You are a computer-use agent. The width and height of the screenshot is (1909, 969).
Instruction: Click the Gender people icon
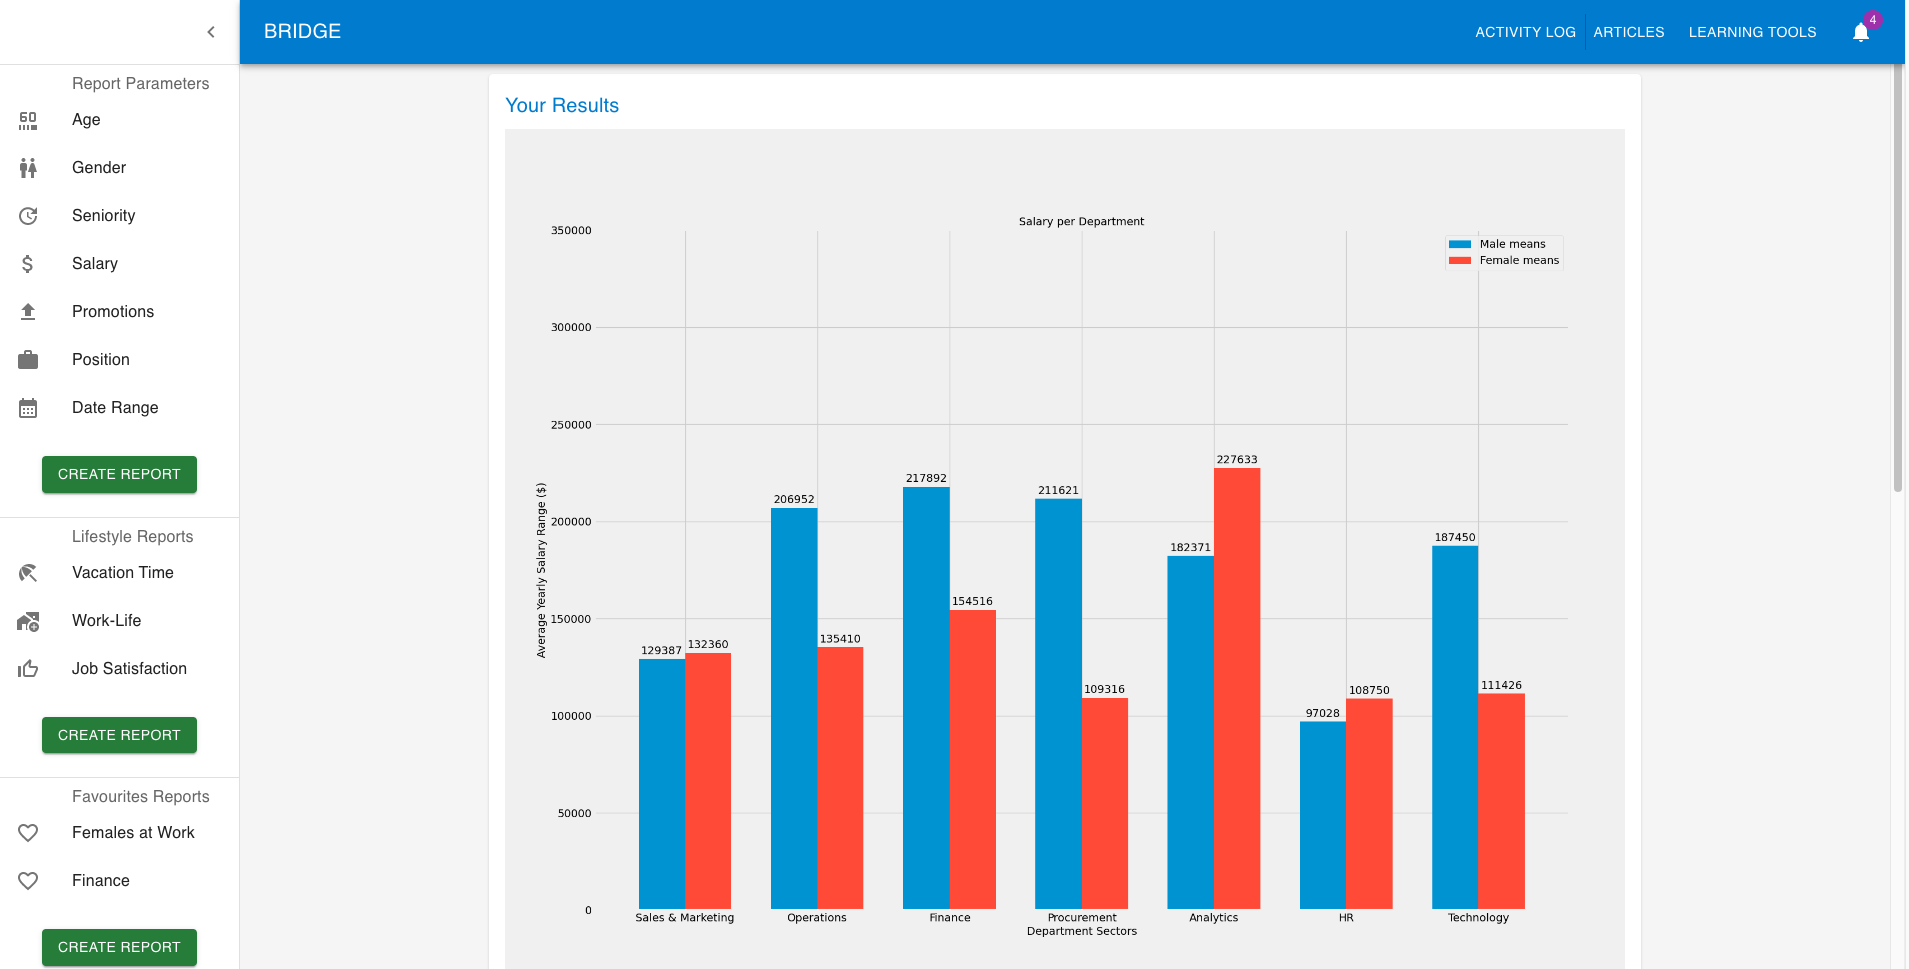click(28, 168)
